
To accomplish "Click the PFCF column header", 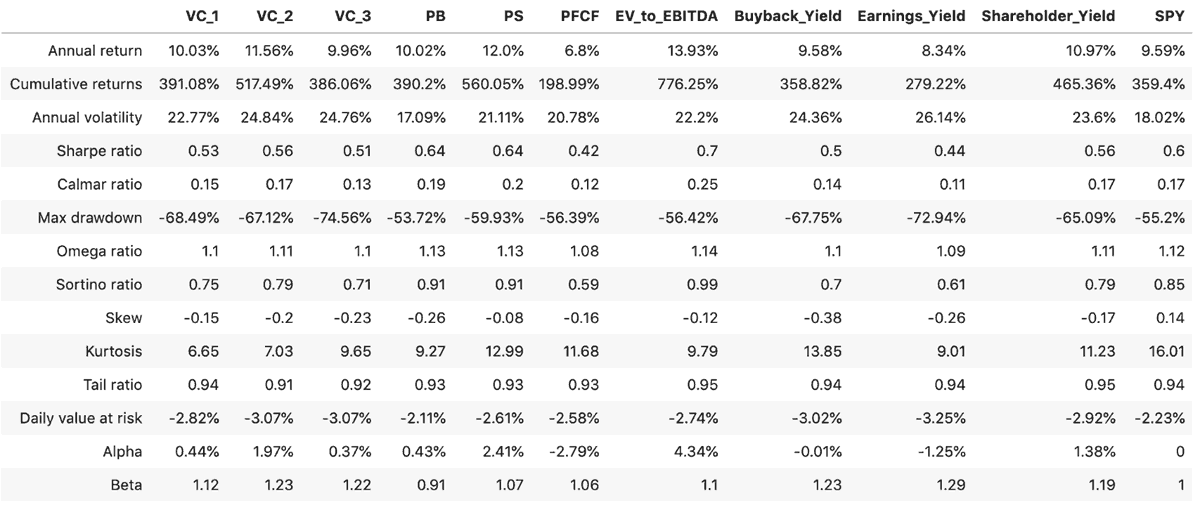I will [x=580, y=17].
